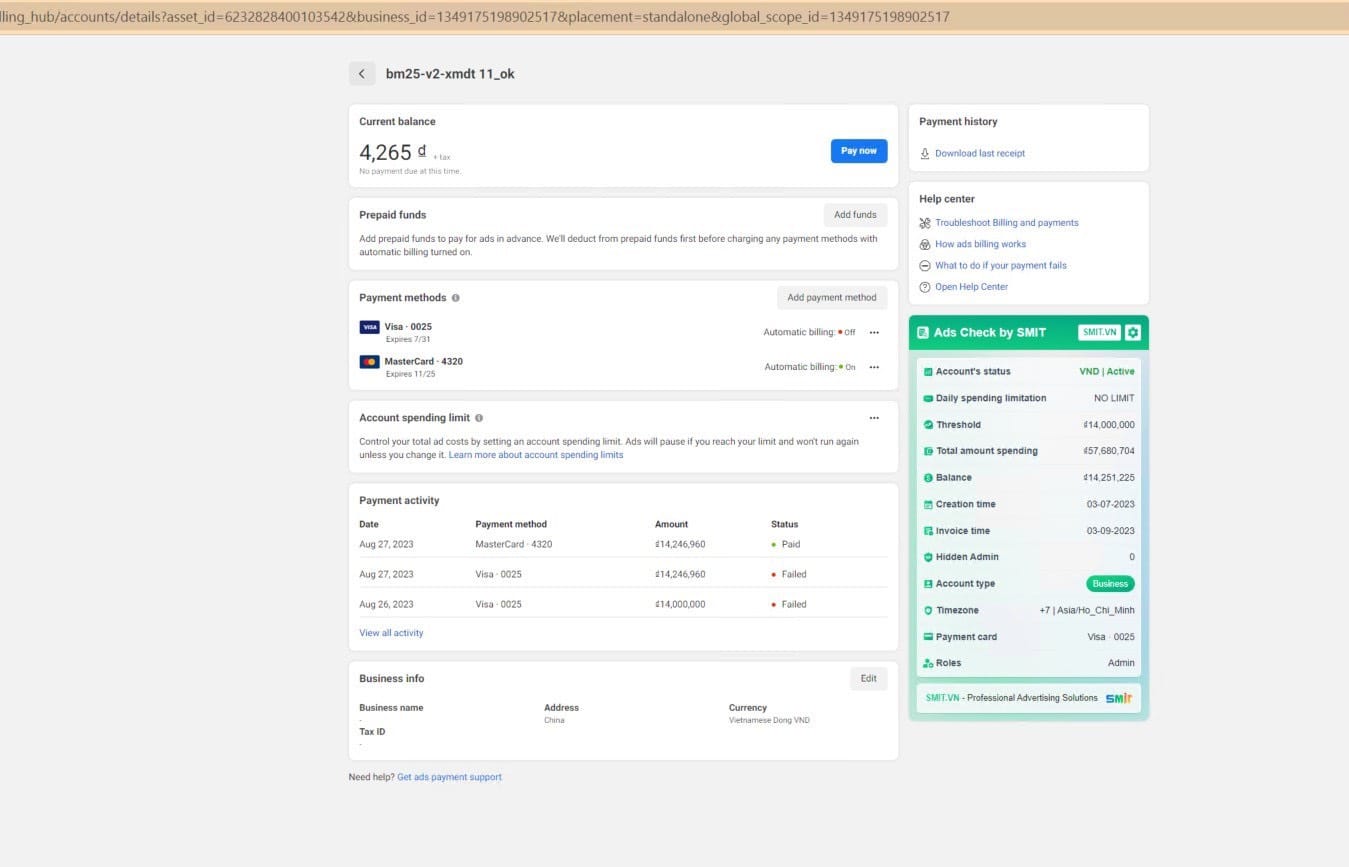Open View all activity link
Image resolution: width=1349 pixels, height=867 pixels.
(x=391, y=633)
